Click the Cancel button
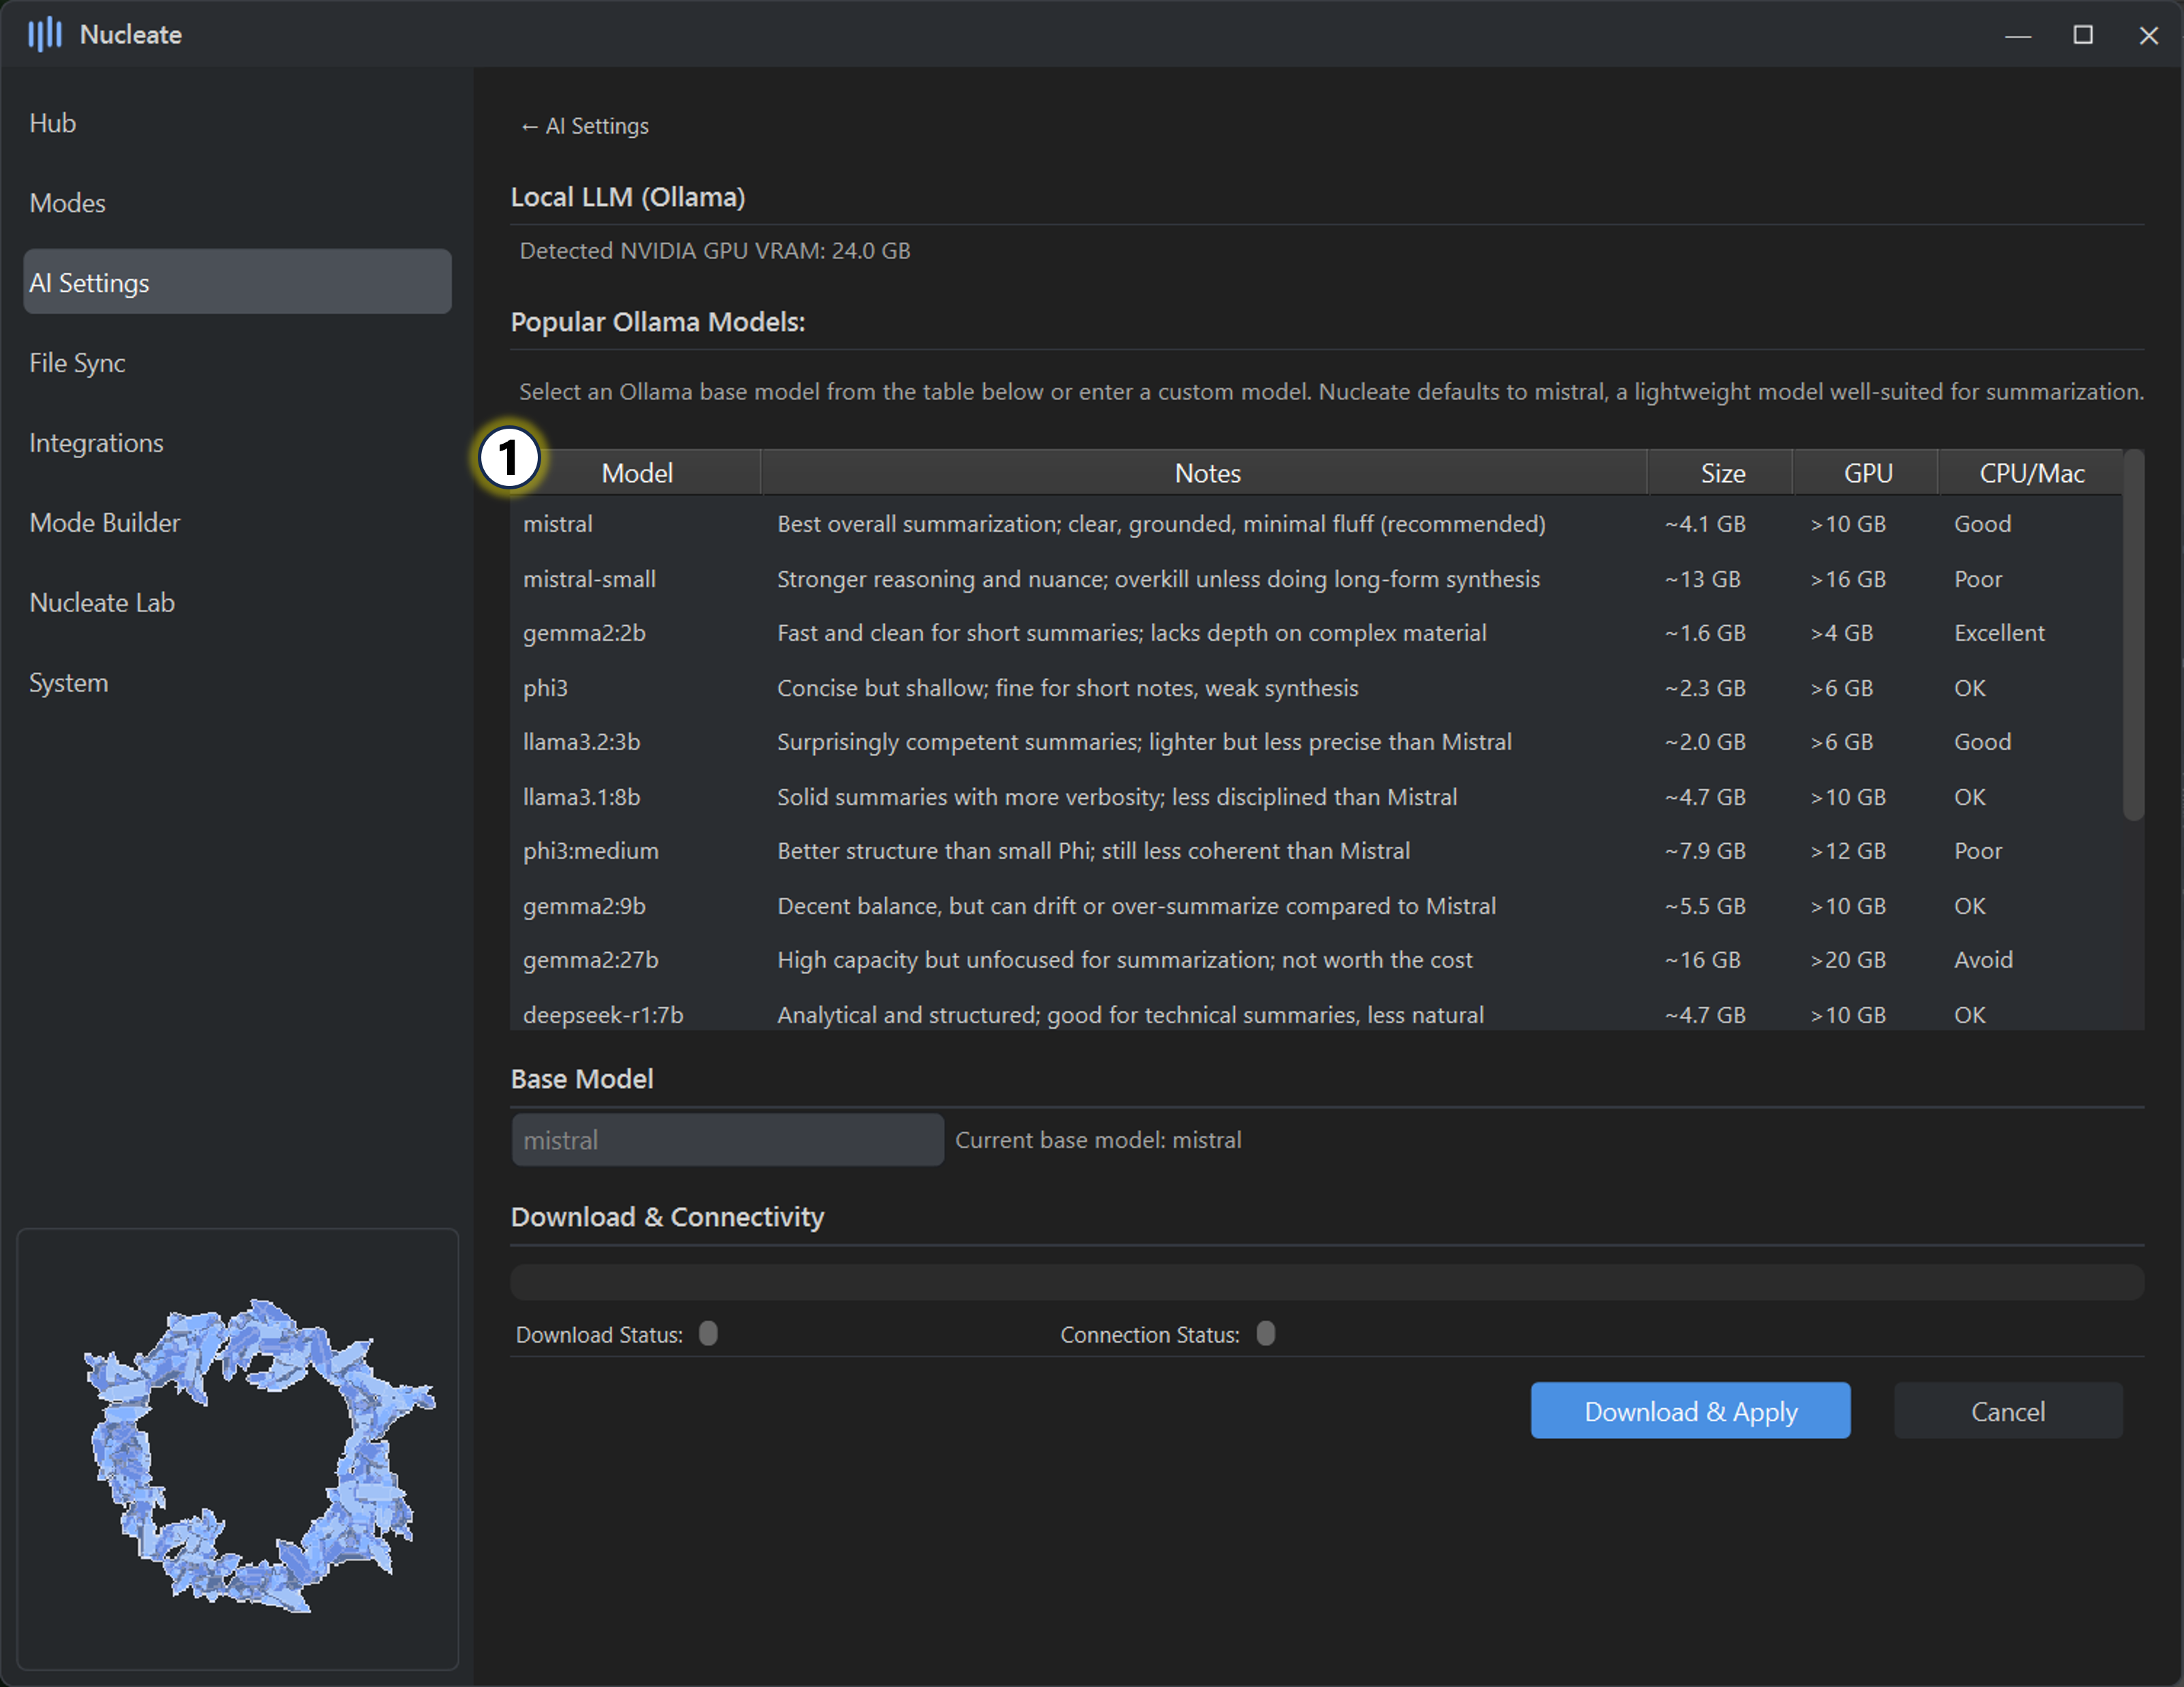 (x=2007, y=1411)
